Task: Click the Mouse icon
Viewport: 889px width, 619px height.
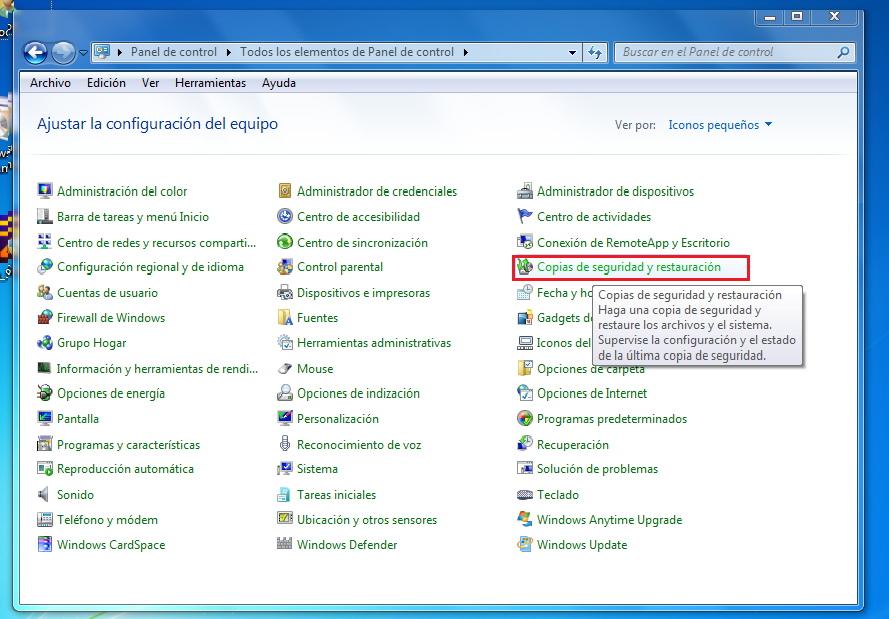Action: click(x=285, y=368)
